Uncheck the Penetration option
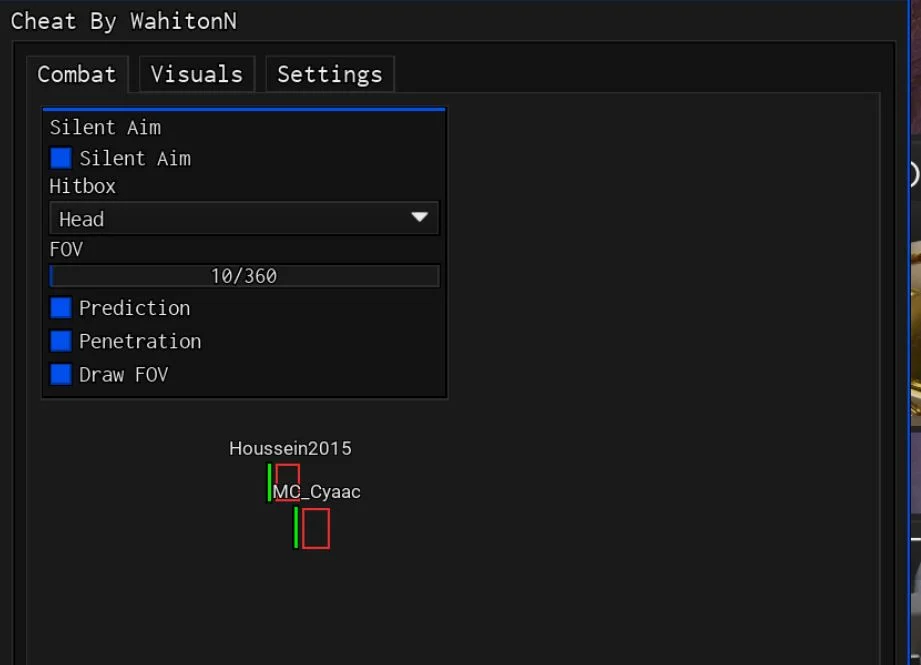 [61, 341]
